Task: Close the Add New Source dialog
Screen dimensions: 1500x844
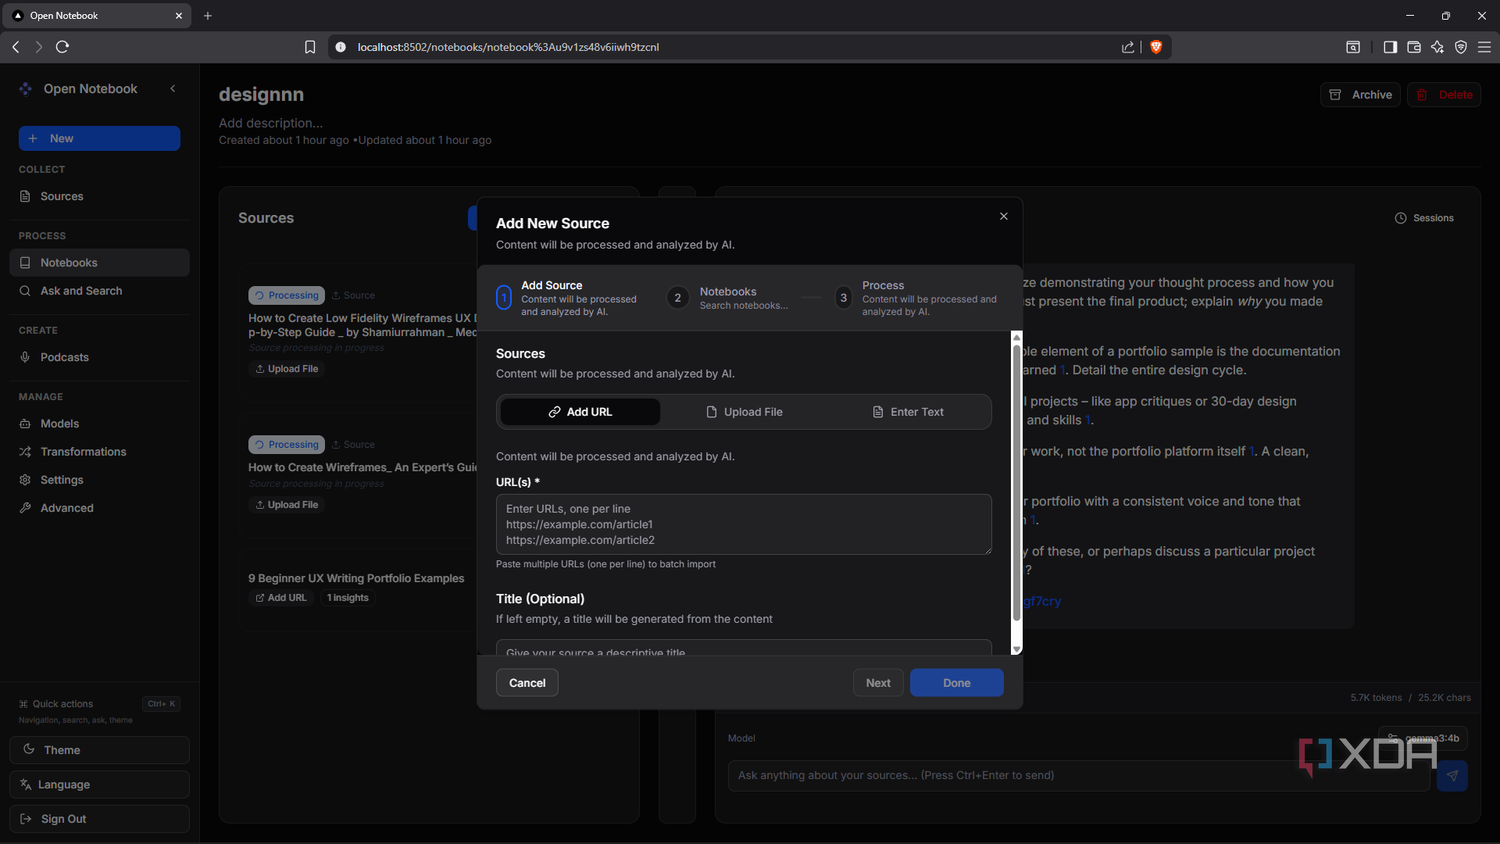Action: tap(1004, 216)
